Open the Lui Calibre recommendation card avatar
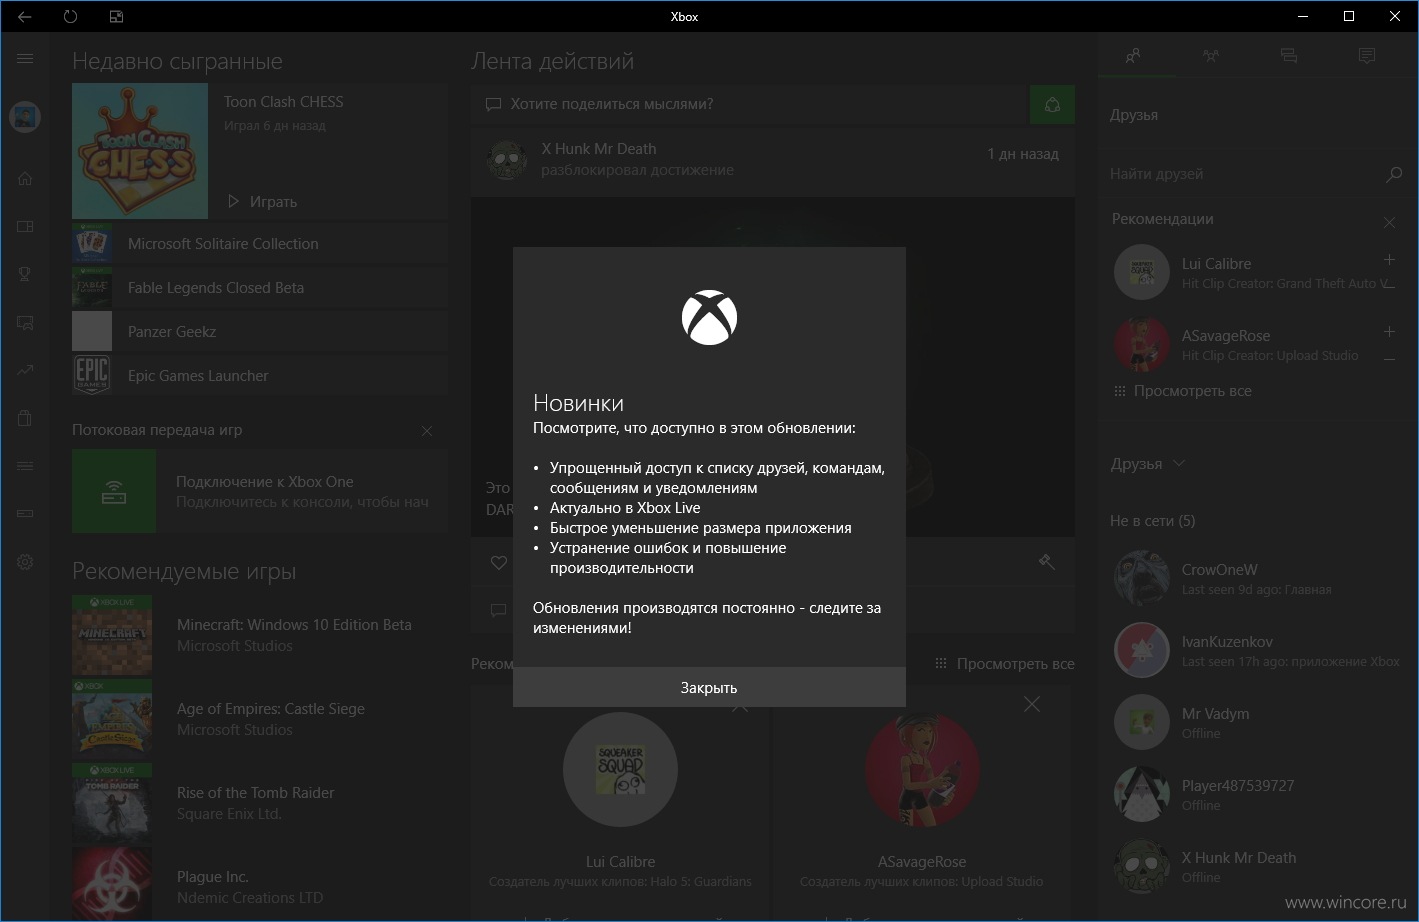Screen dimensions: 1419x922 (x=620, y=769)
